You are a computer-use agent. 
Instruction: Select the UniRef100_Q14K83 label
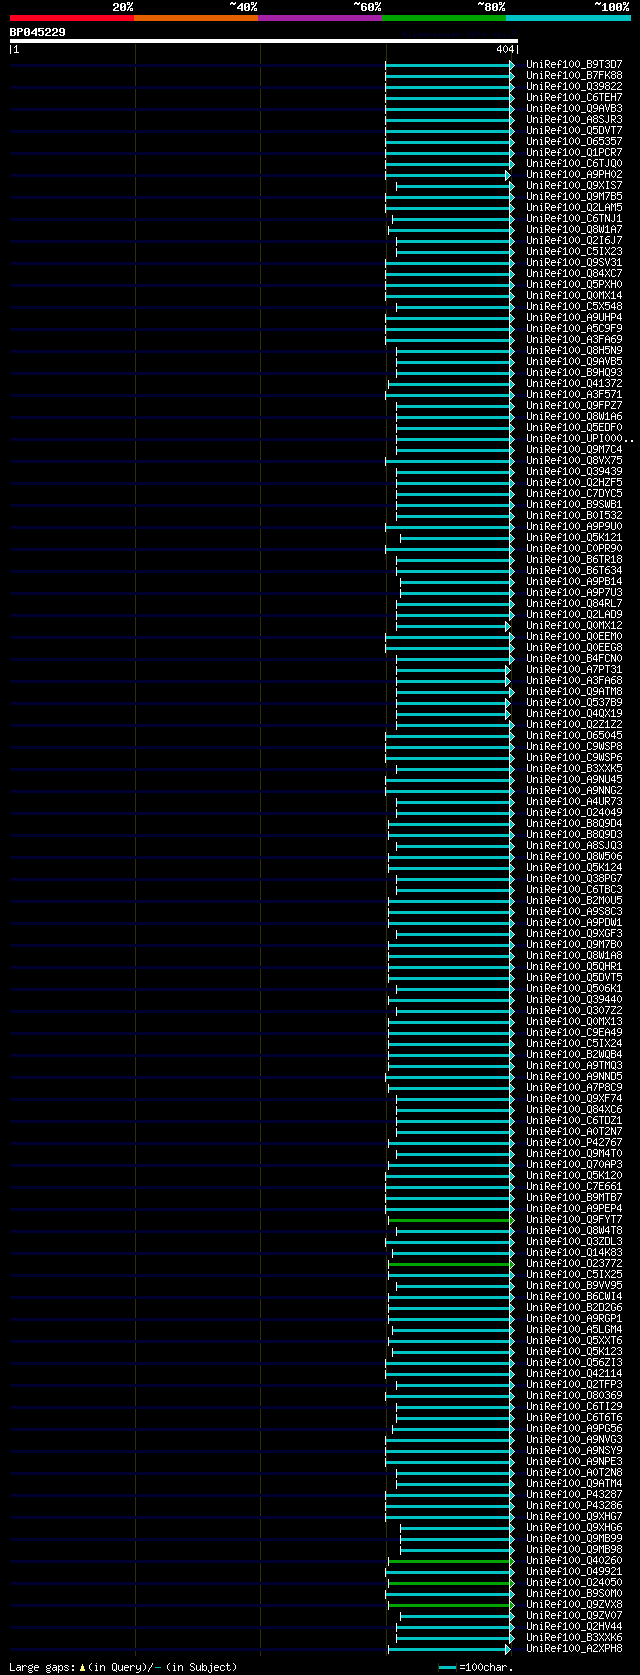[574, 1252]
